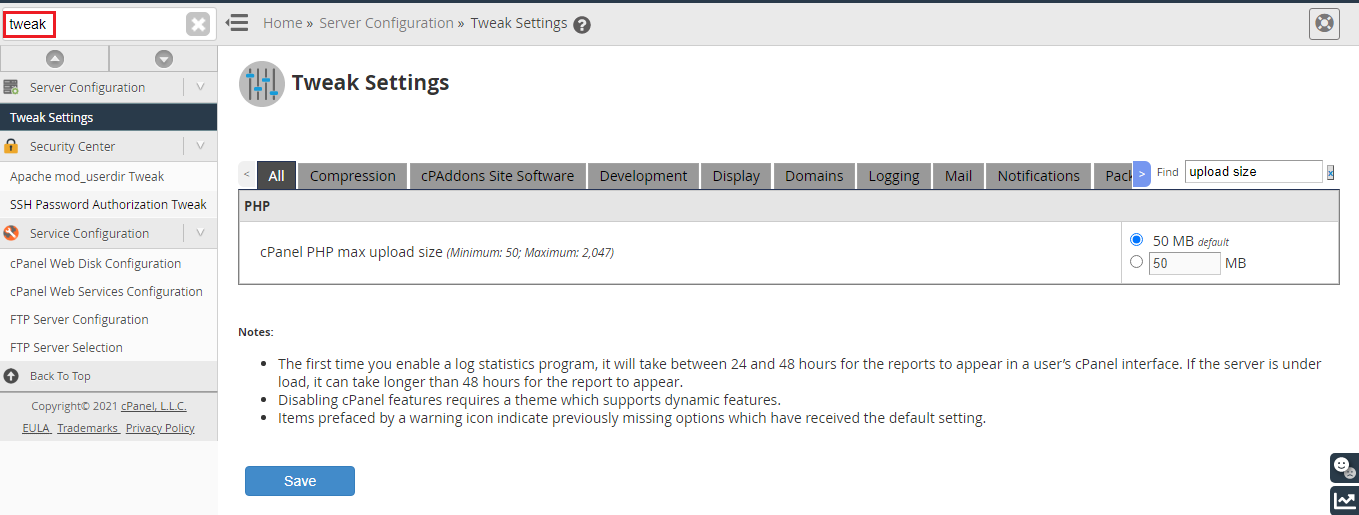Click the sidebar down arrow icon

pyautogui.click(x=164, y=59)
